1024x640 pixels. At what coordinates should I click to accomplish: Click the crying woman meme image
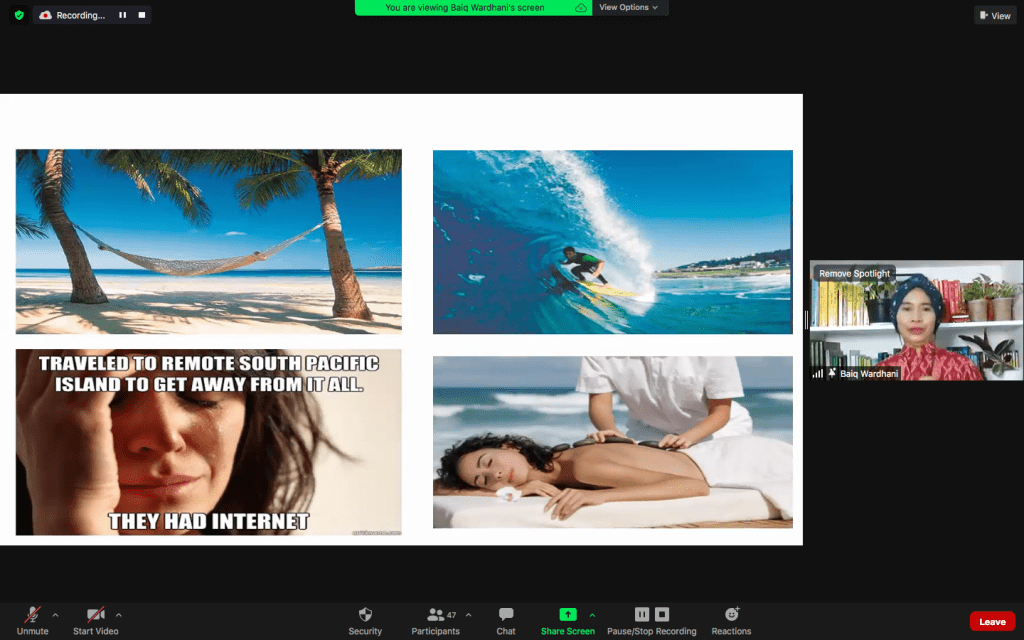(208, 442)
